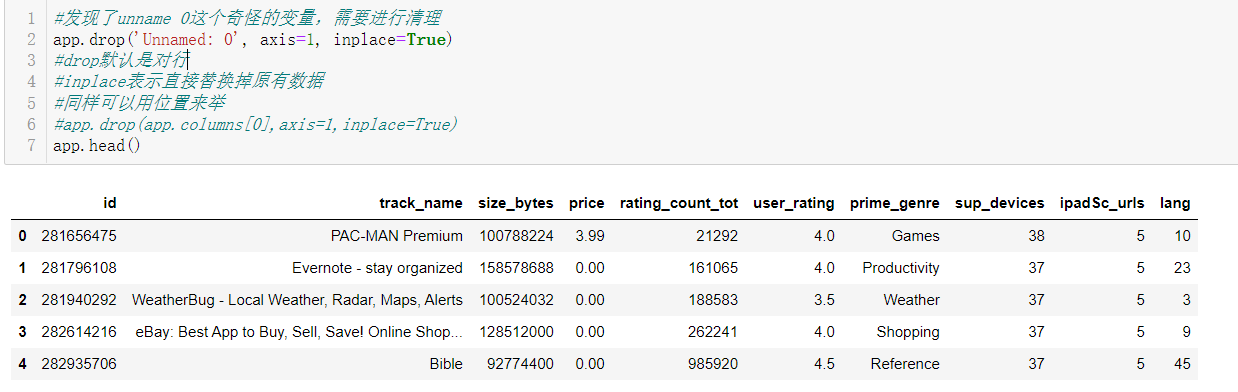Click the user rating 4.5 cell
The image size is (1238, 392).
pos(823,364)
